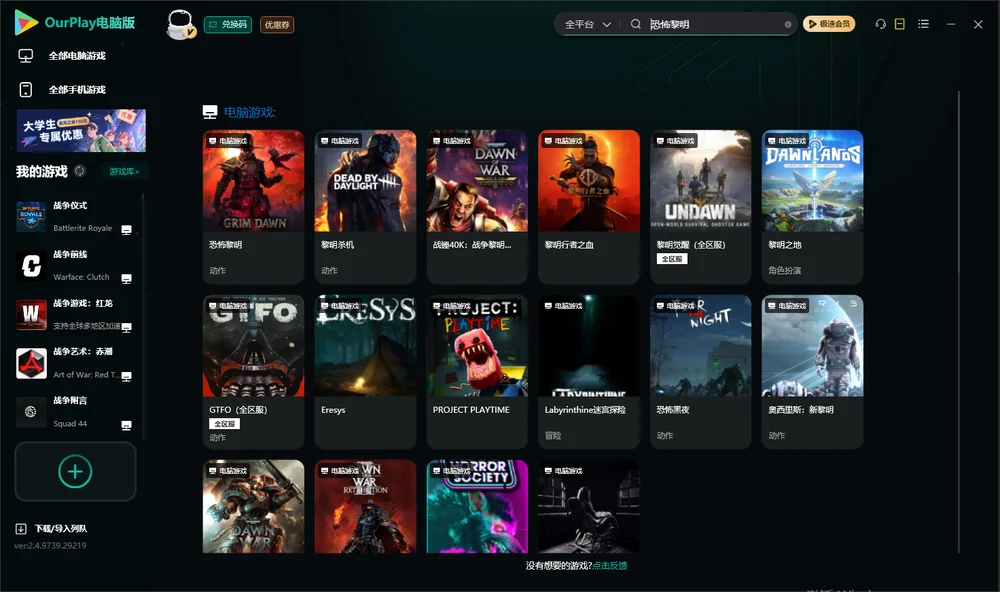Open customer service headset icon
The image size is (1000, 592).
[881, 24]
